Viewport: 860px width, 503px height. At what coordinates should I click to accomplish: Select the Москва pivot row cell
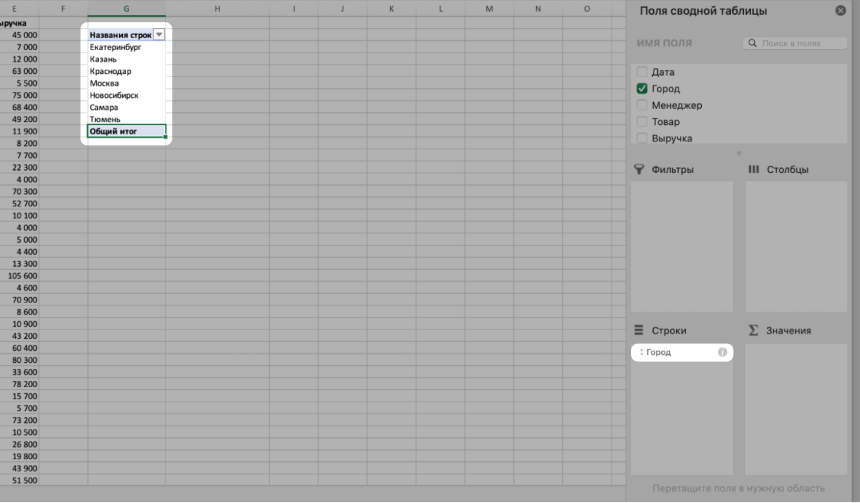[x=126, y=83]
